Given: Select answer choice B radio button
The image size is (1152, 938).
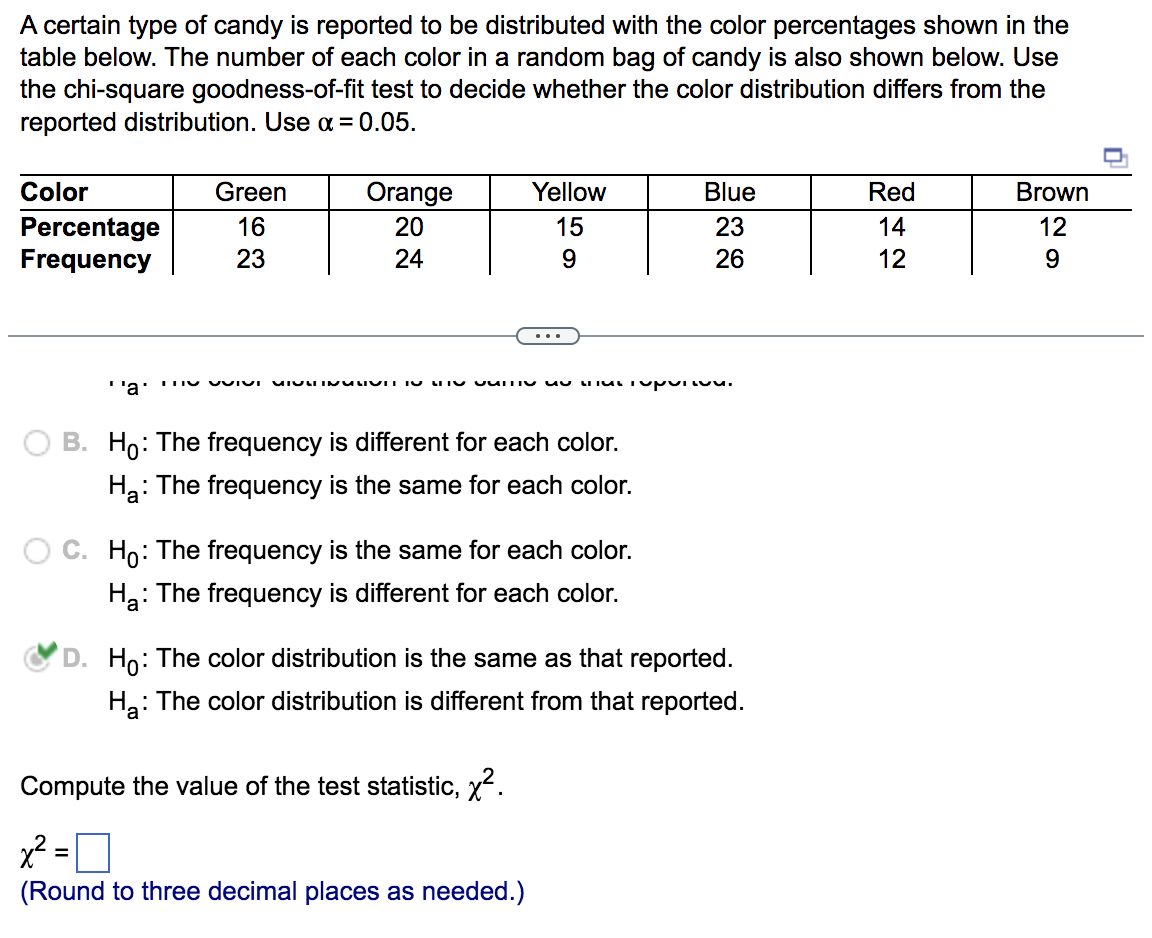Looking at the screenshot, I should [38, 442].
